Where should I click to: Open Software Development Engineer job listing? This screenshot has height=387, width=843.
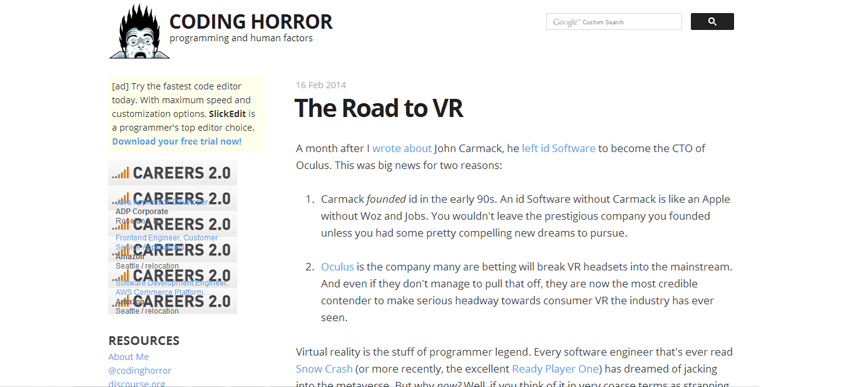[172, 283]
